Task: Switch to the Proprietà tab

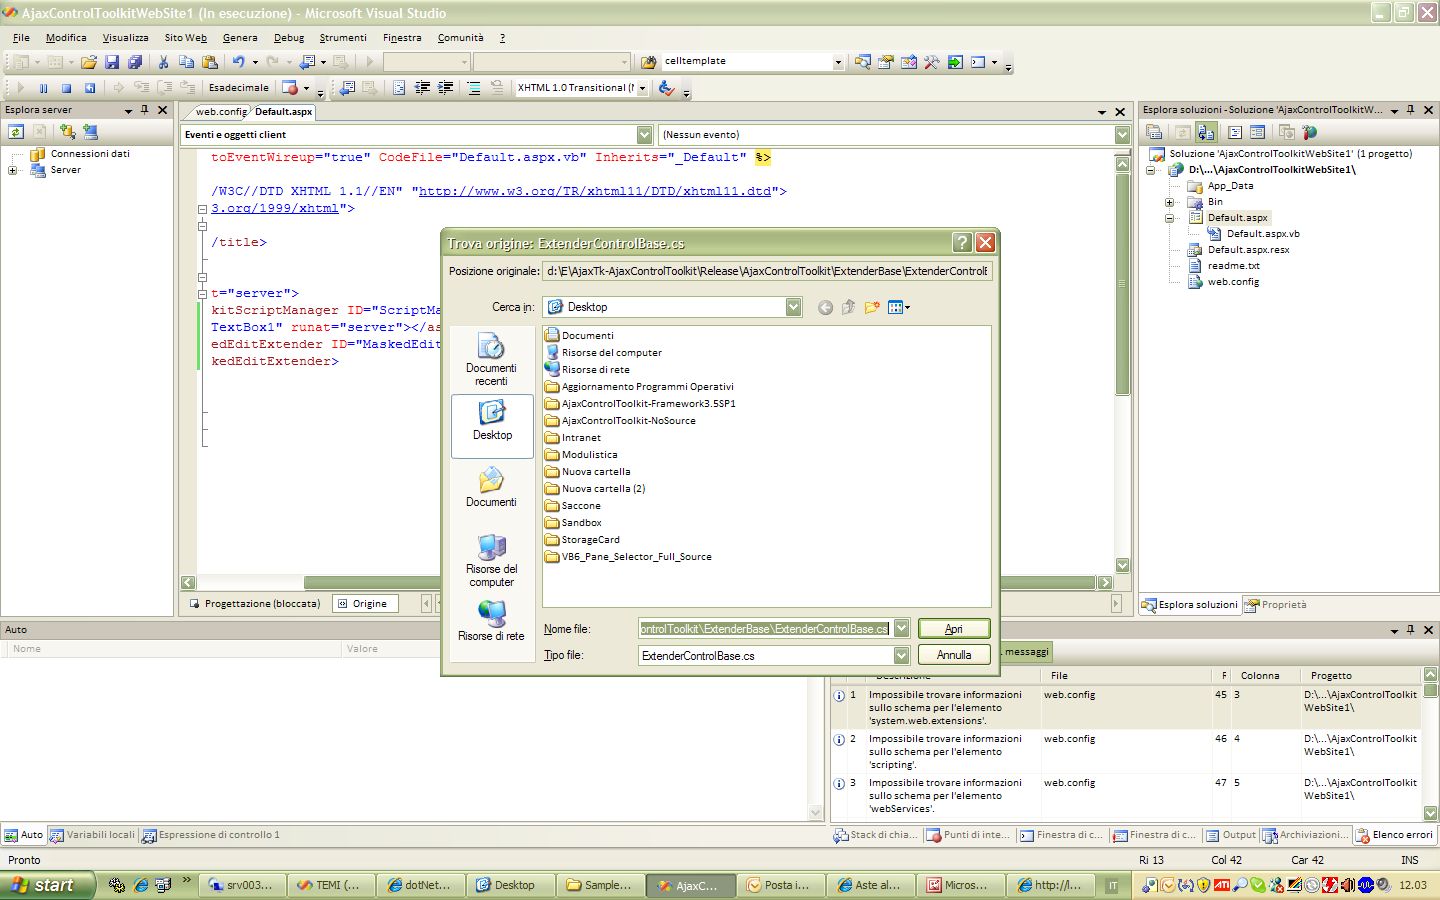Action: pyautogui.click(x=1276, y=605)
